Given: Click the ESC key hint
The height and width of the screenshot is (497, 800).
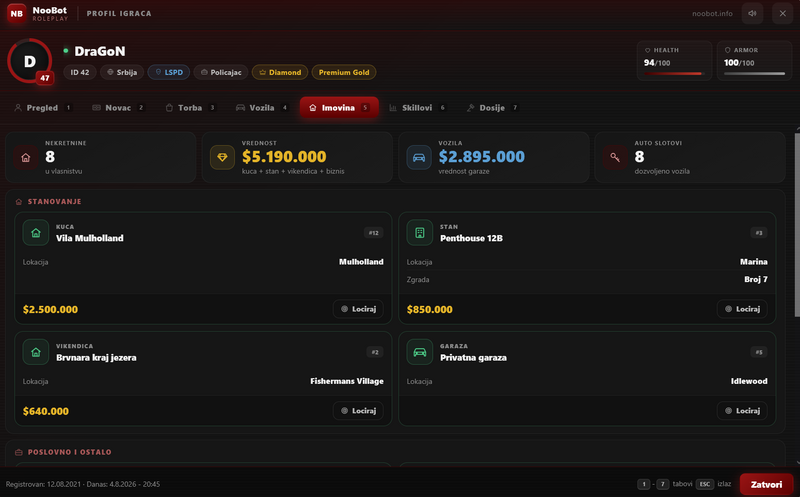Looking at the screenshot, I should click(x=705, y=484).
